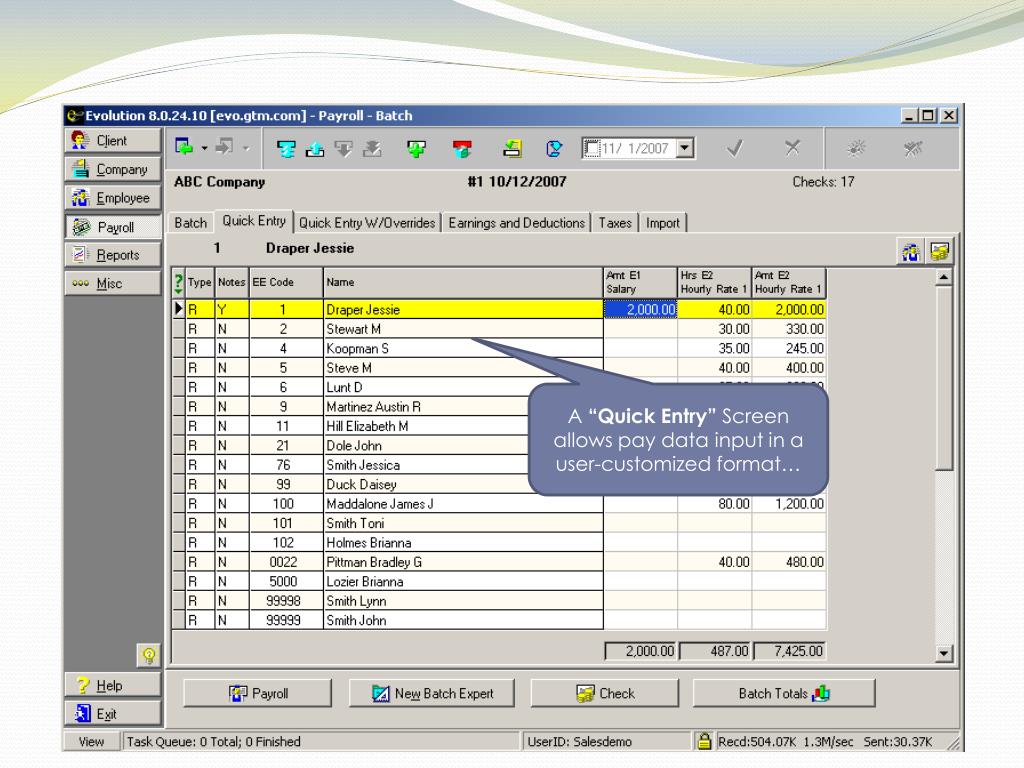Viewport: 1024px width, 768px height.
Task: Click the employee people icon above the grid
Action: coord(911,251)
